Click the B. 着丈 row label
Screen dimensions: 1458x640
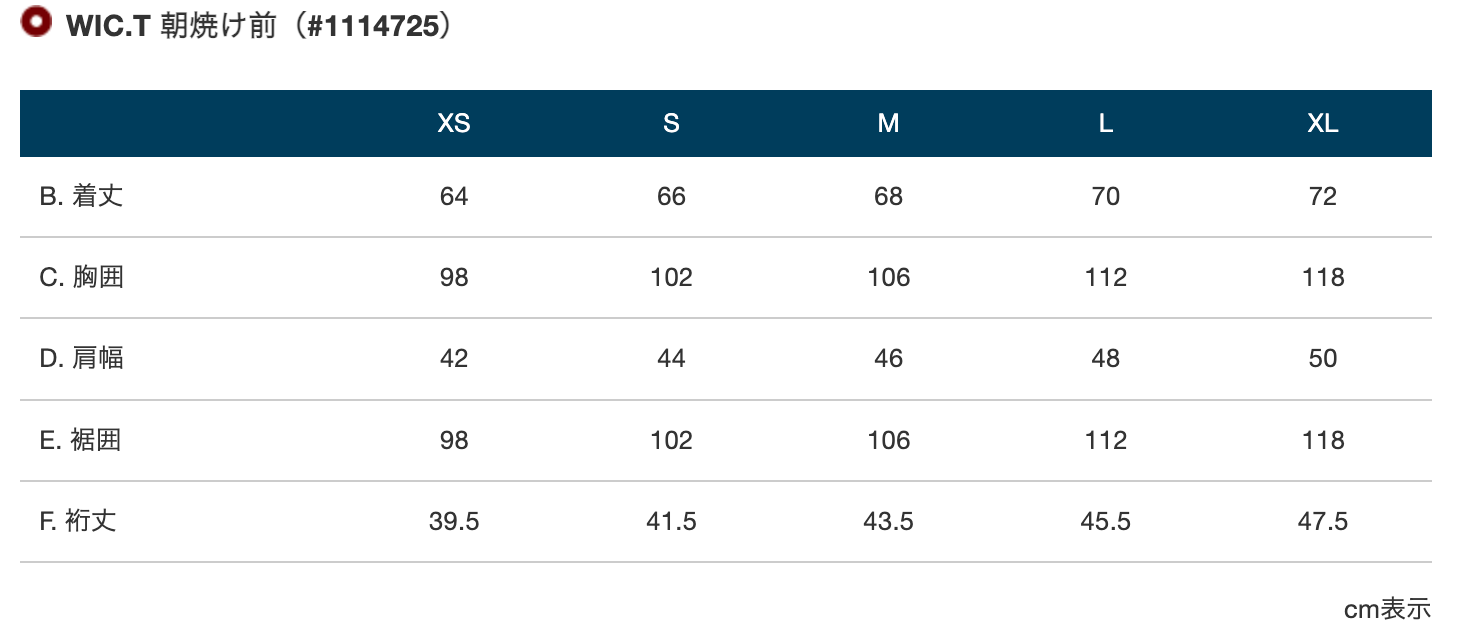tap(82, 196)
